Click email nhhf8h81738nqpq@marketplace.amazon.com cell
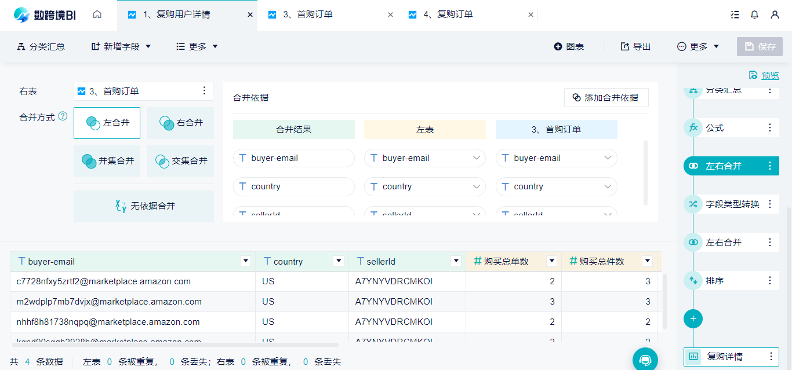Screen dimensions: 792x370 132,322
